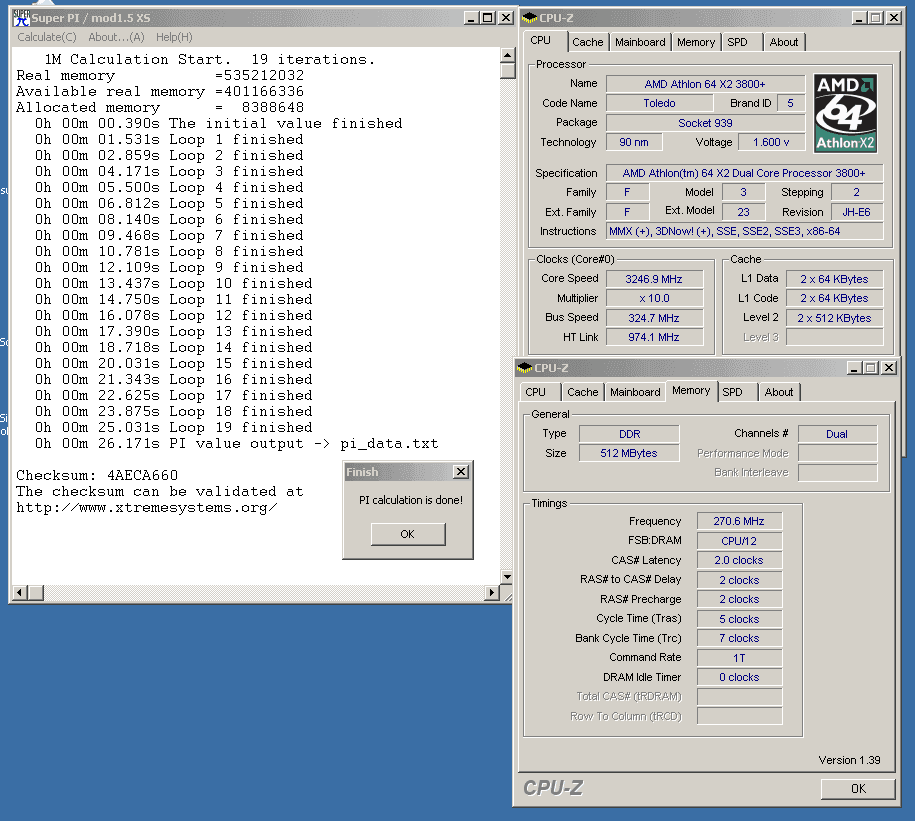Click the Super PI vertical scrollbar down arrow
This screenshot has height=821, width=916.
point(507,577)
